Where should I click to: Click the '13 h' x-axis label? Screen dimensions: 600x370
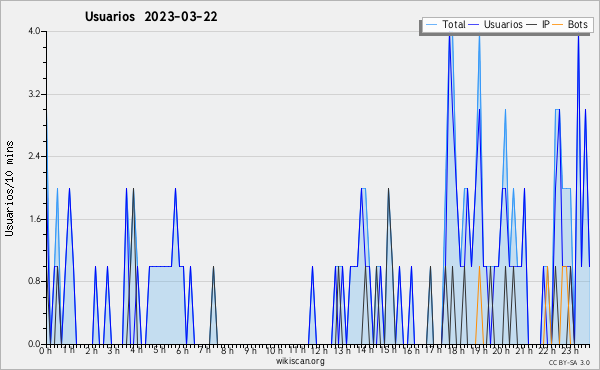pos(342,351)
